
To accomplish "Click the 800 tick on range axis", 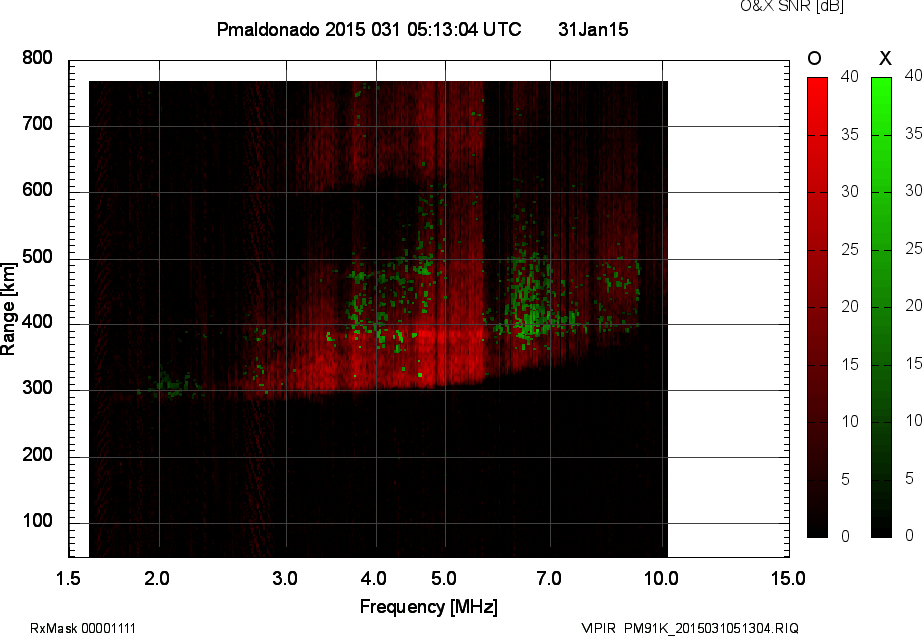I will [x=37, y=58].
